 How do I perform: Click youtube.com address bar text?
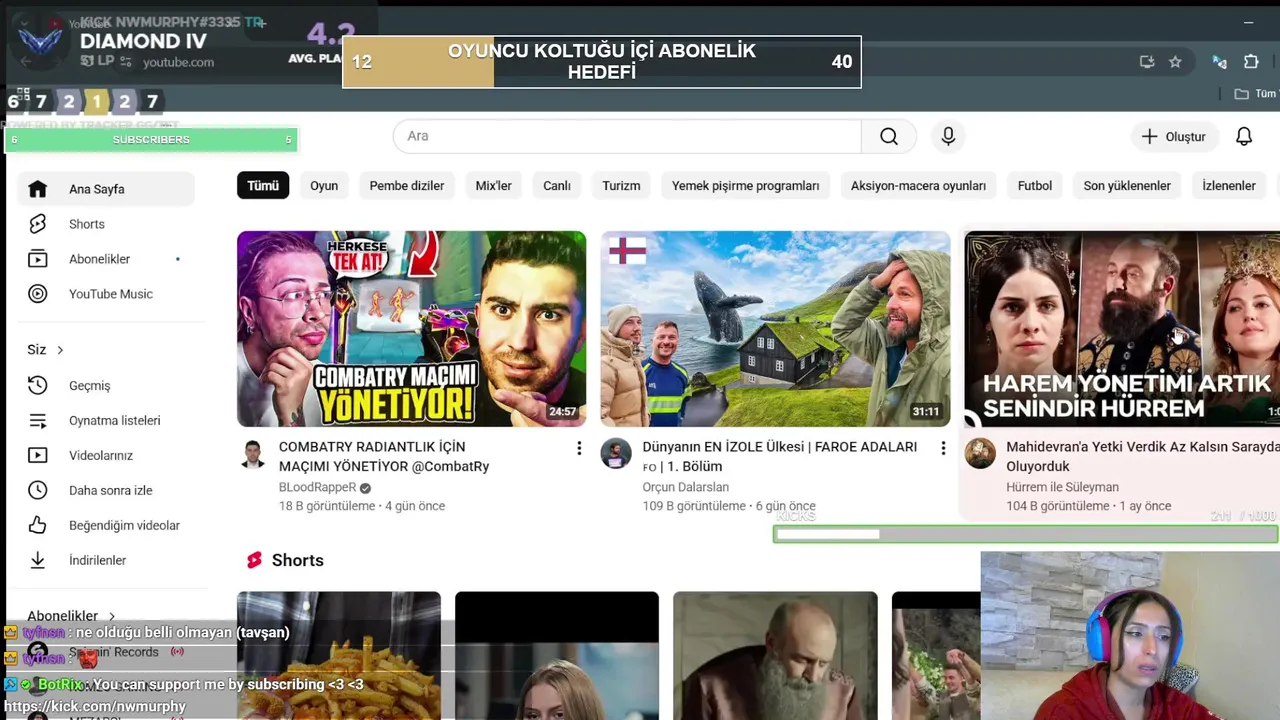coord(178,62)
